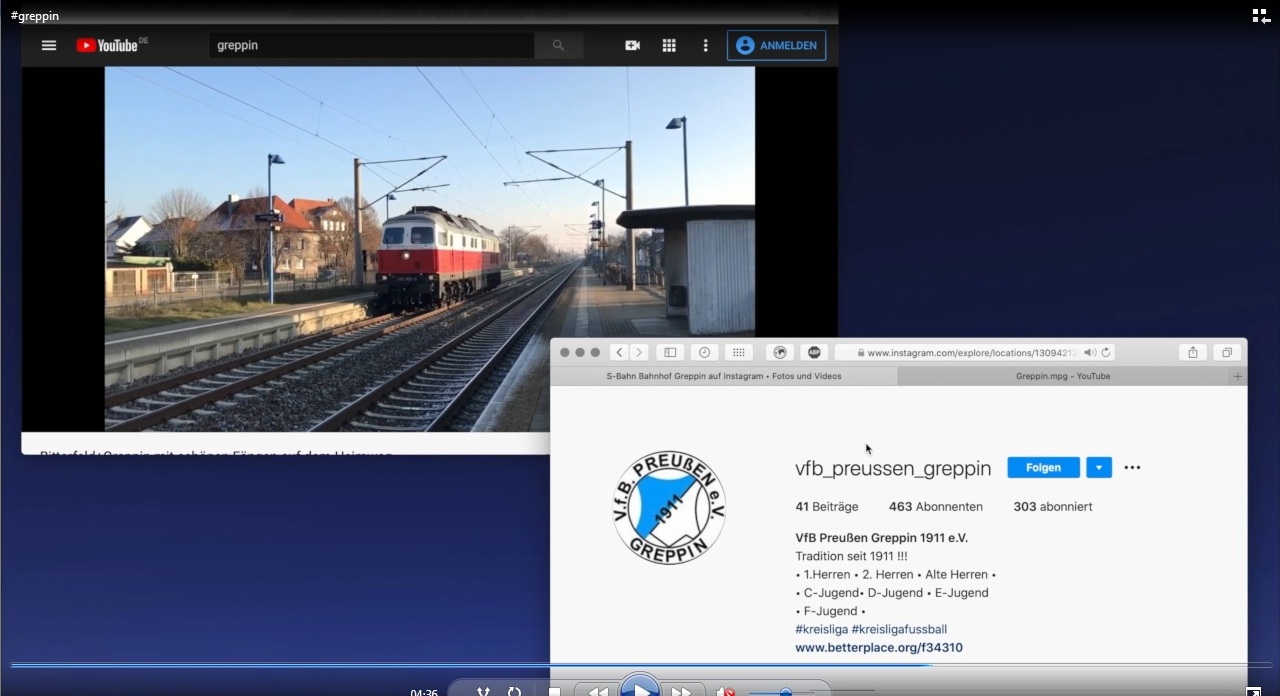Click the vfb_preussen_greppin username
The width and height of the screenshot is (1280, 696).
(893, 468)
